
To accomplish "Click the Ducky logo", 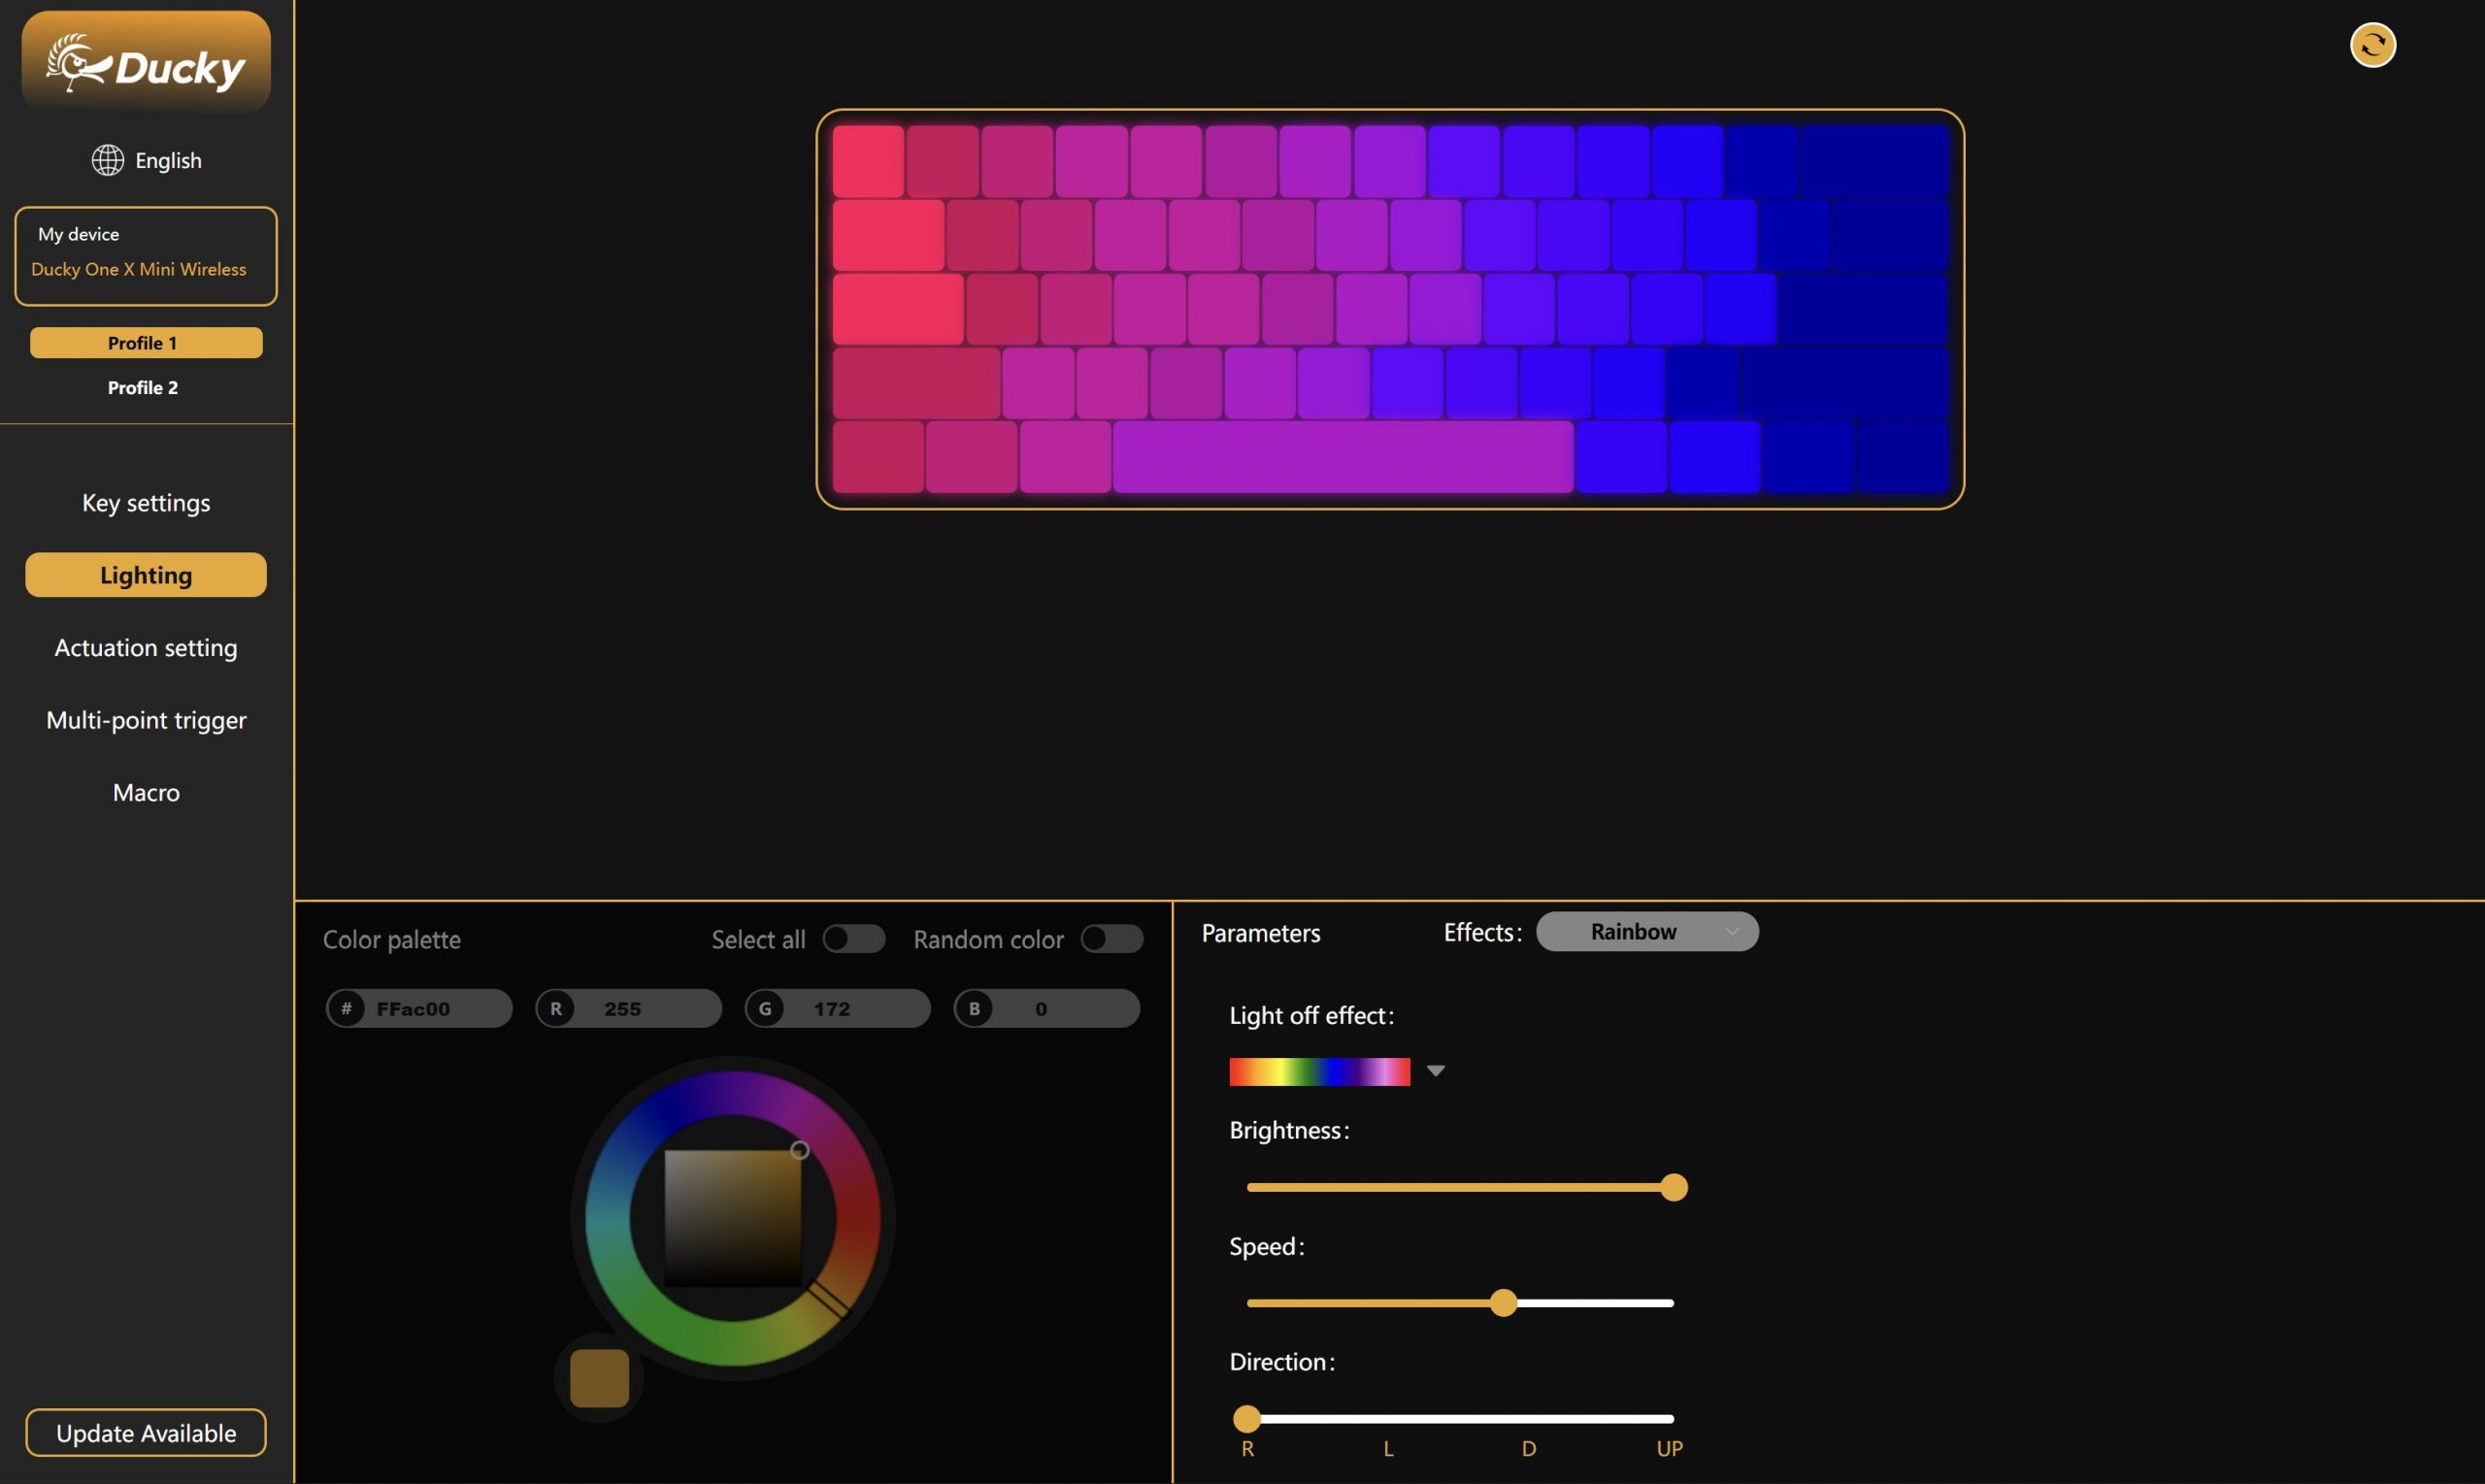I will pos(146,62).
